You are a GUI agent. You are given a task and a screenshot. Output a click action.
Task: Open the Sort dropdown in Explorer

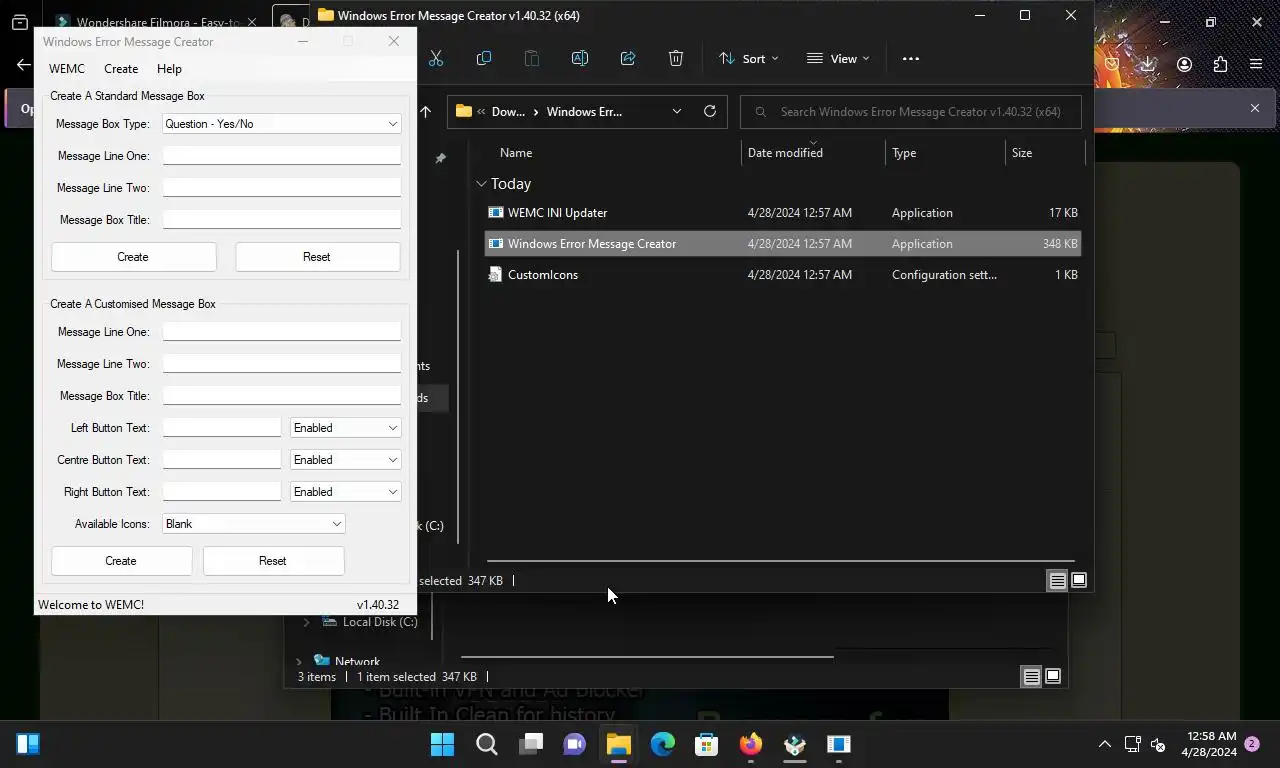click(748, 58)
